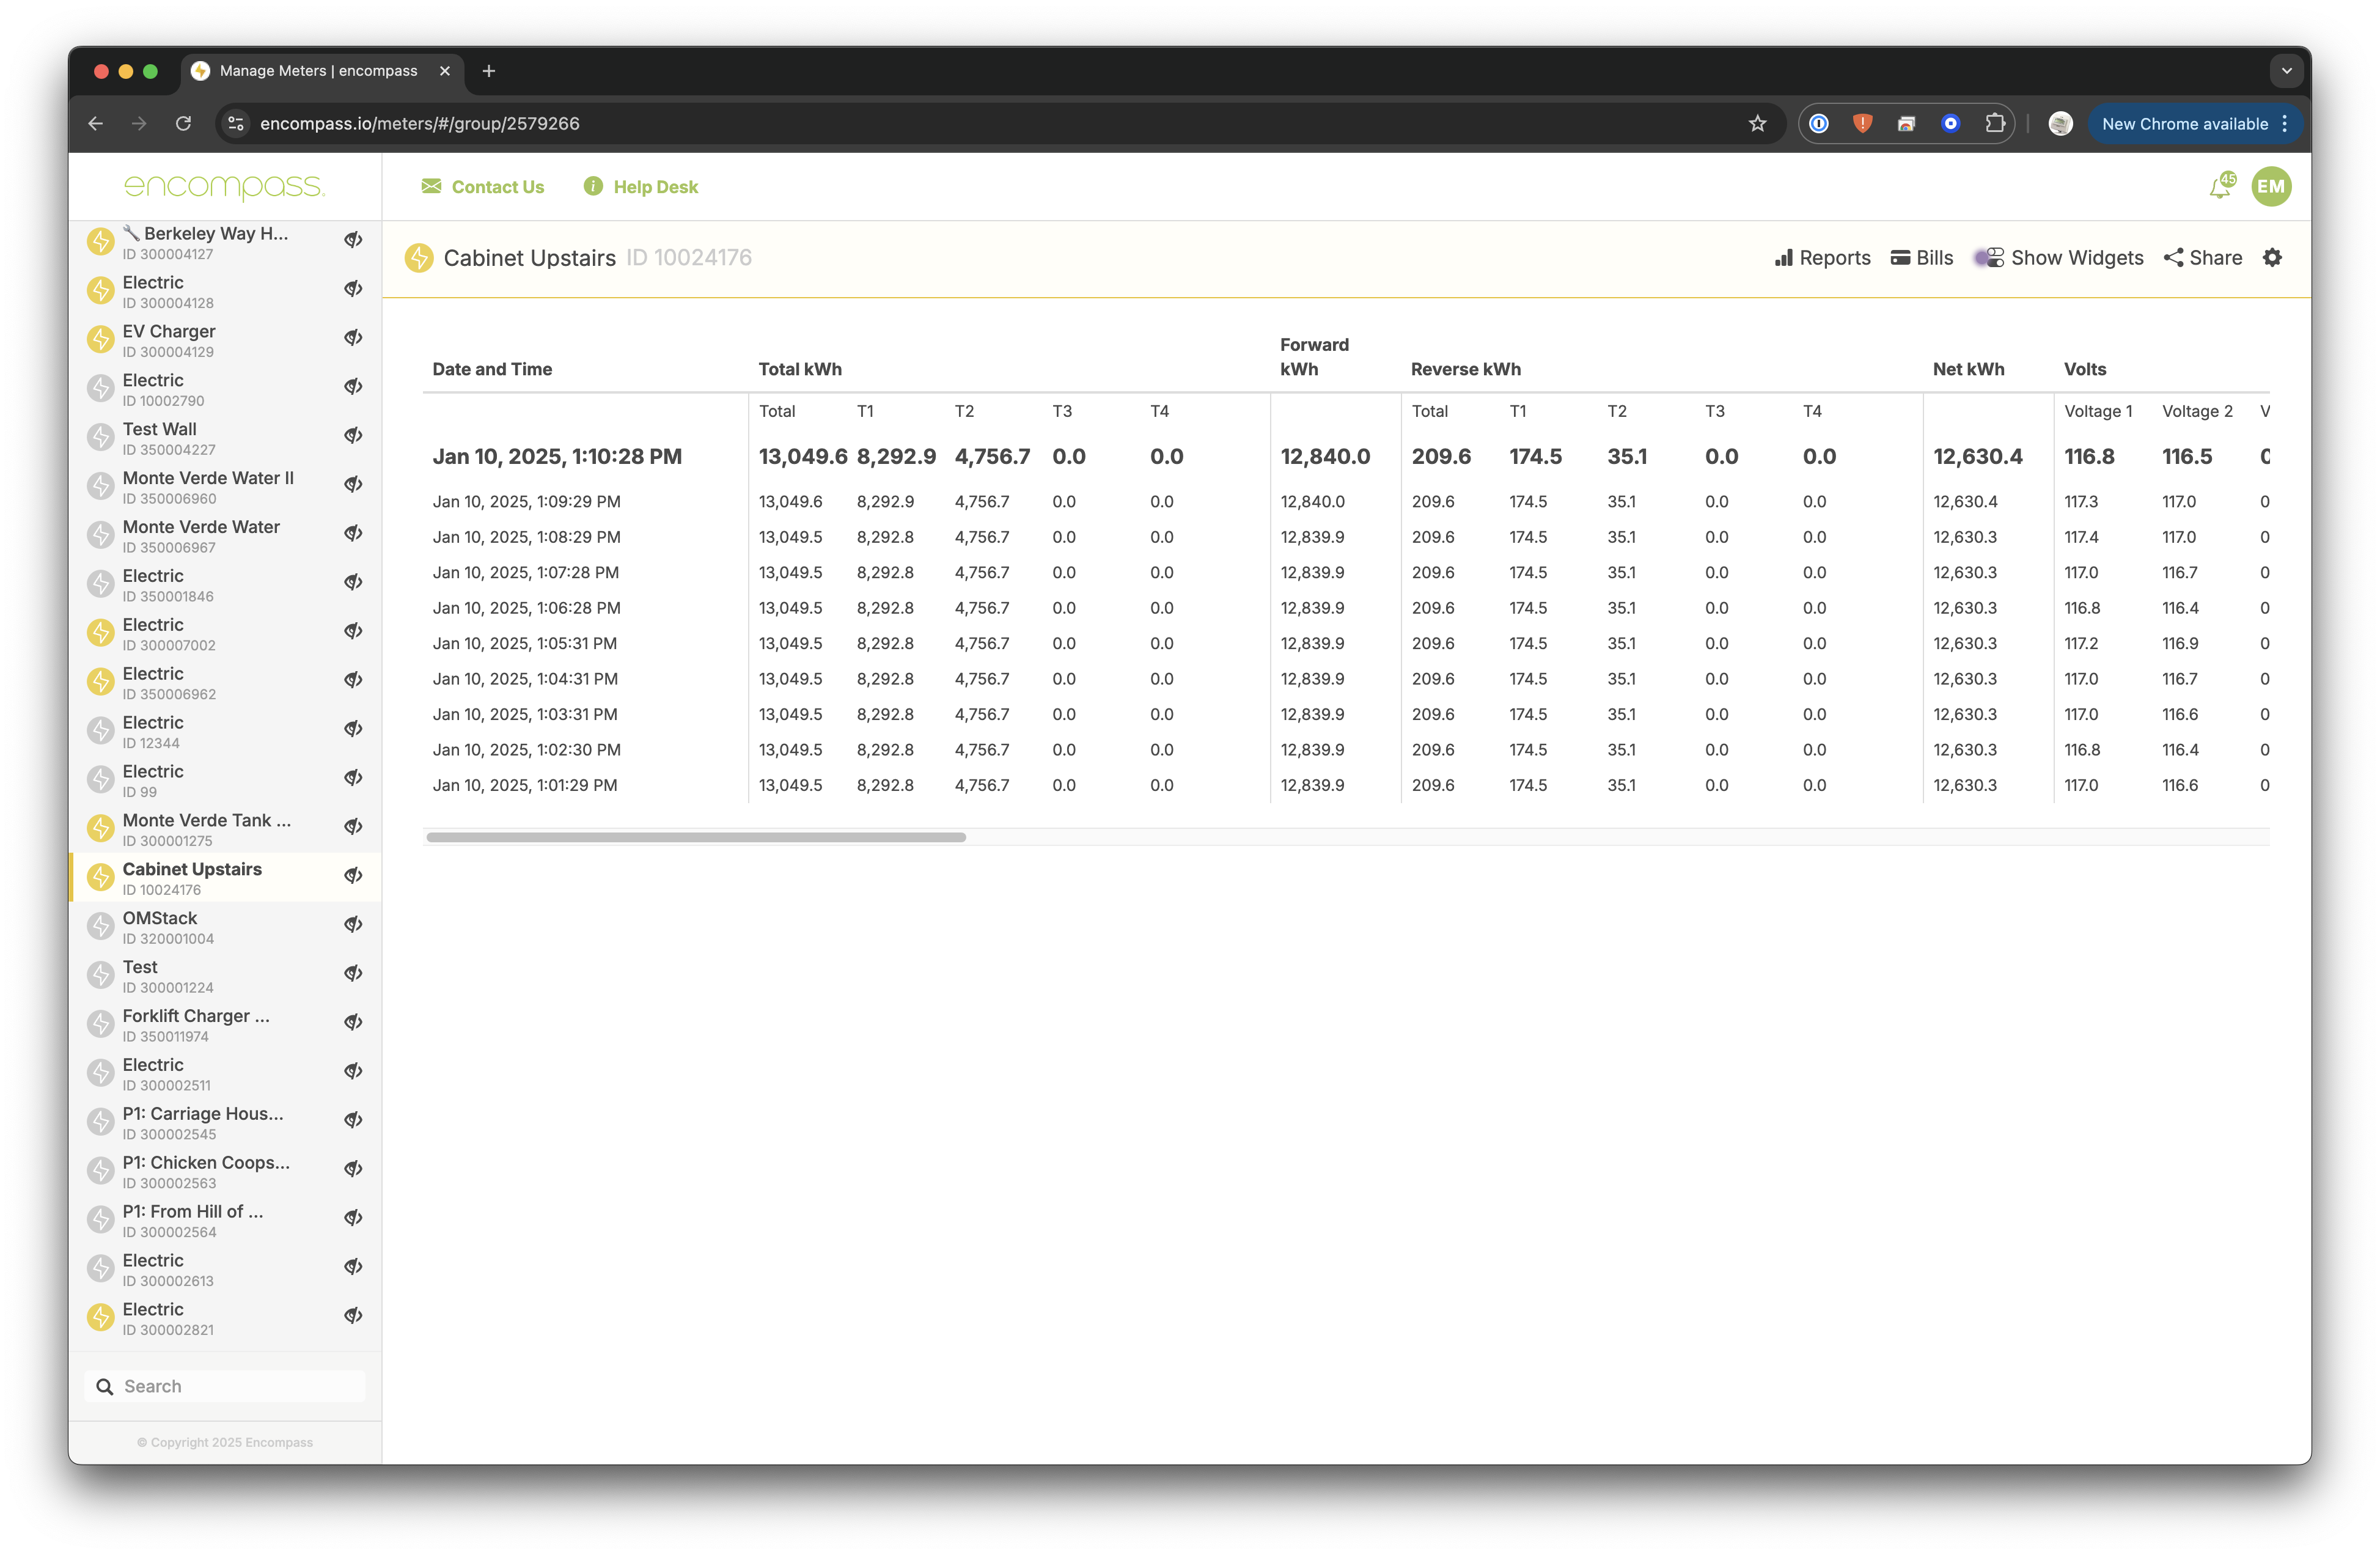The image size is (2380, 1555).
Task: Bookmark this page with star icon
Action: tap(1757, 124)
